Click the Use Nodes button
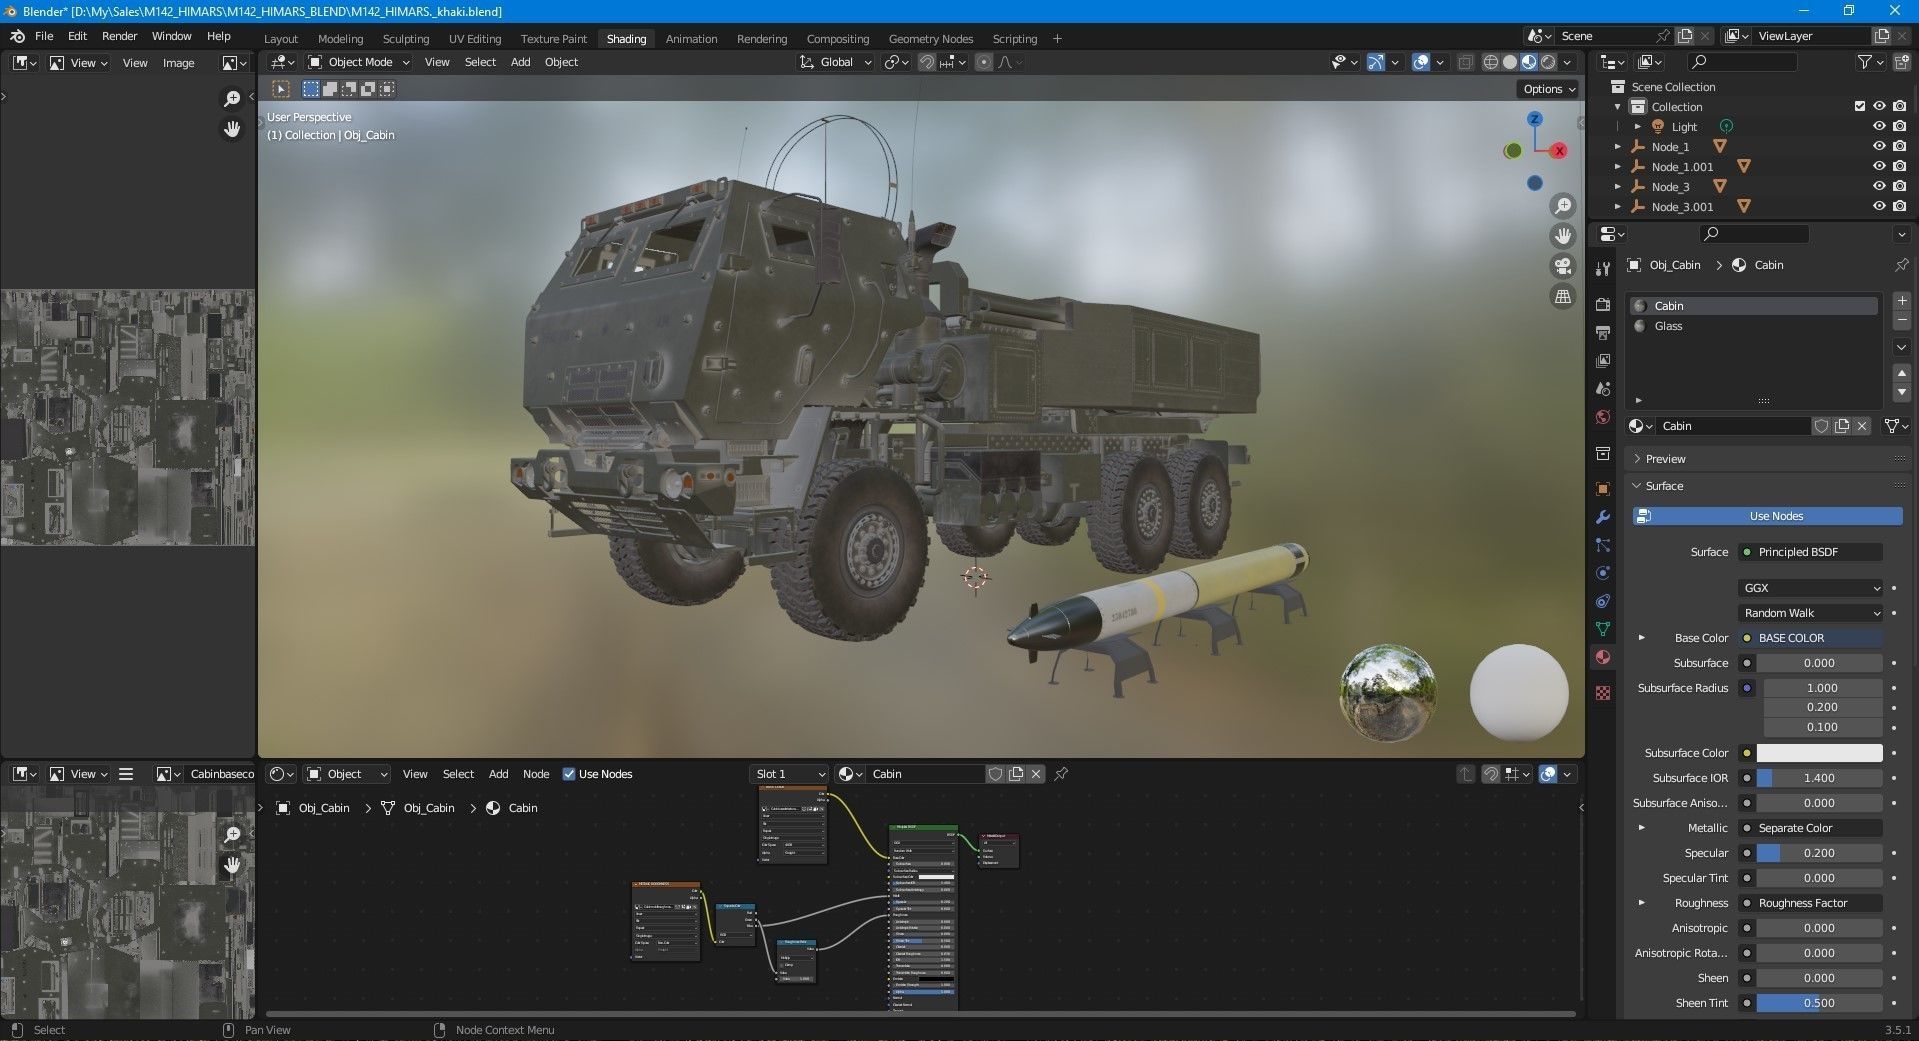The width and height of the screenshot is (1919, 1041). click(x=1767, y=516)
